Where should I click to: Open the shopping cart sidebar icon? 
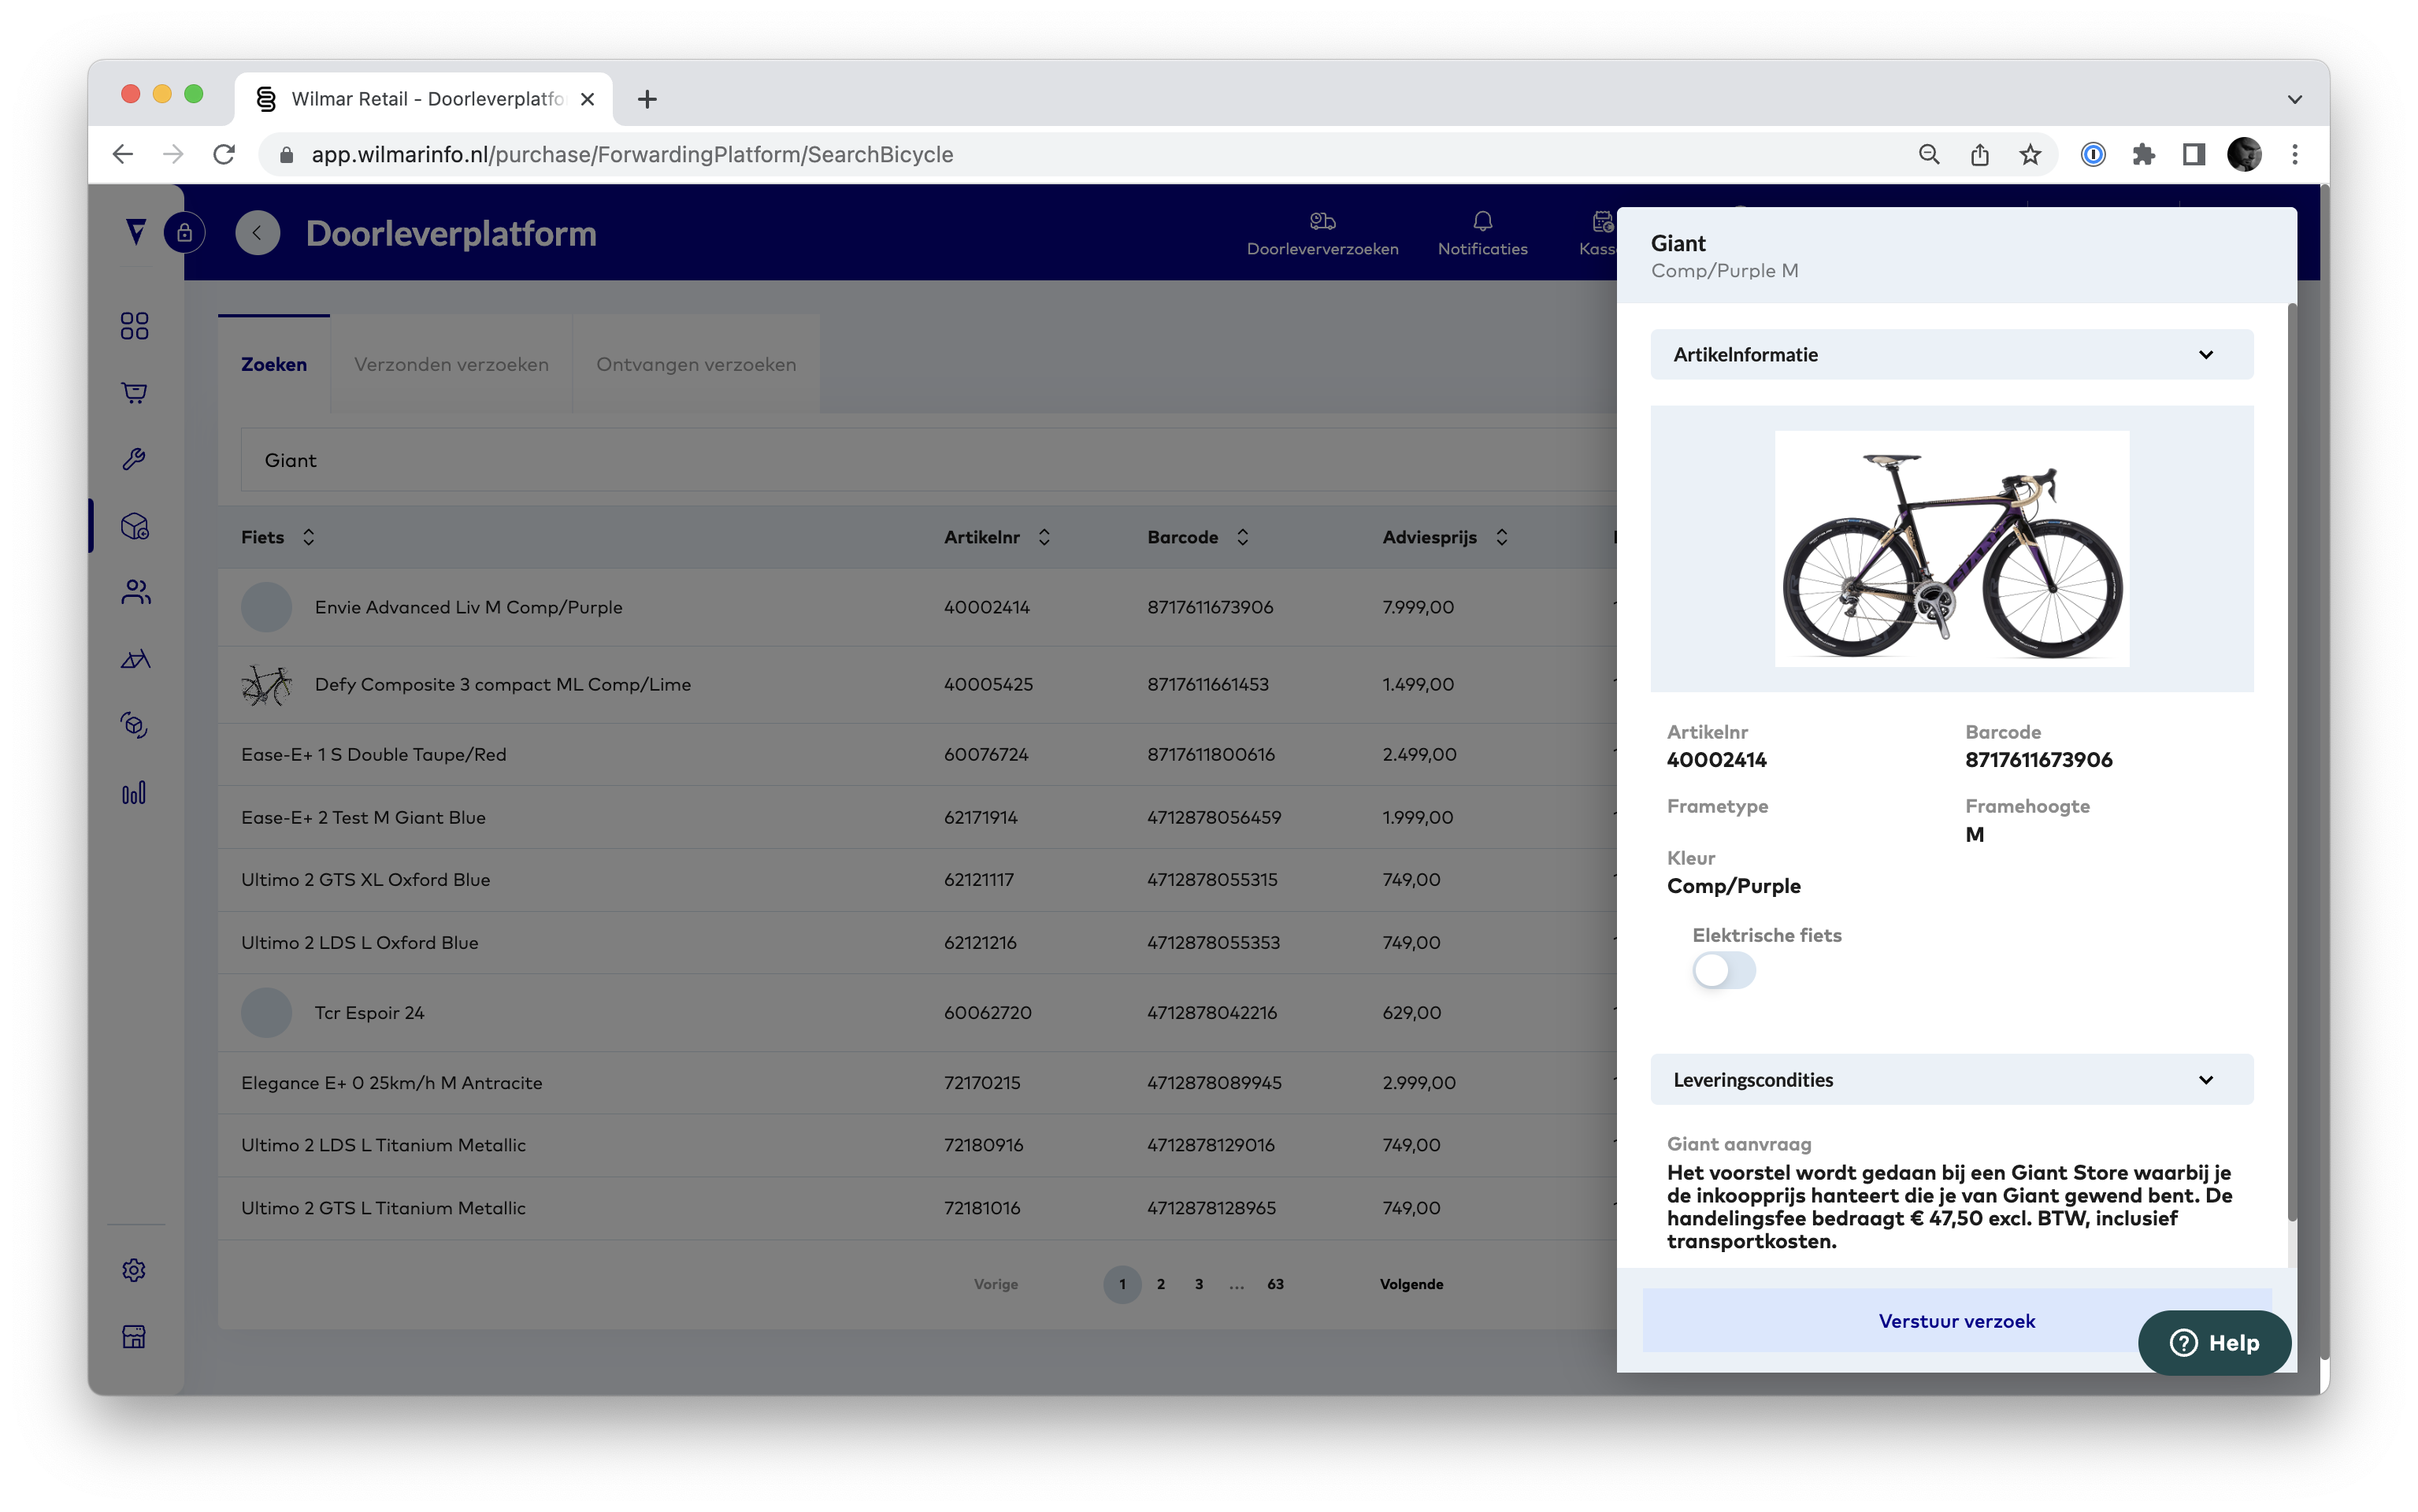coord(134,393)
